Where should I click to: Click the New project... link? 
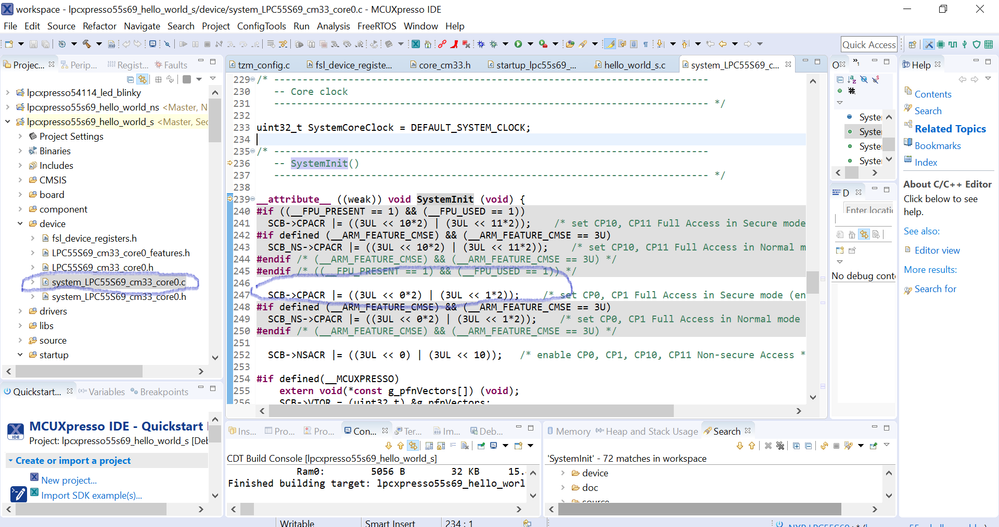point(69,480)
